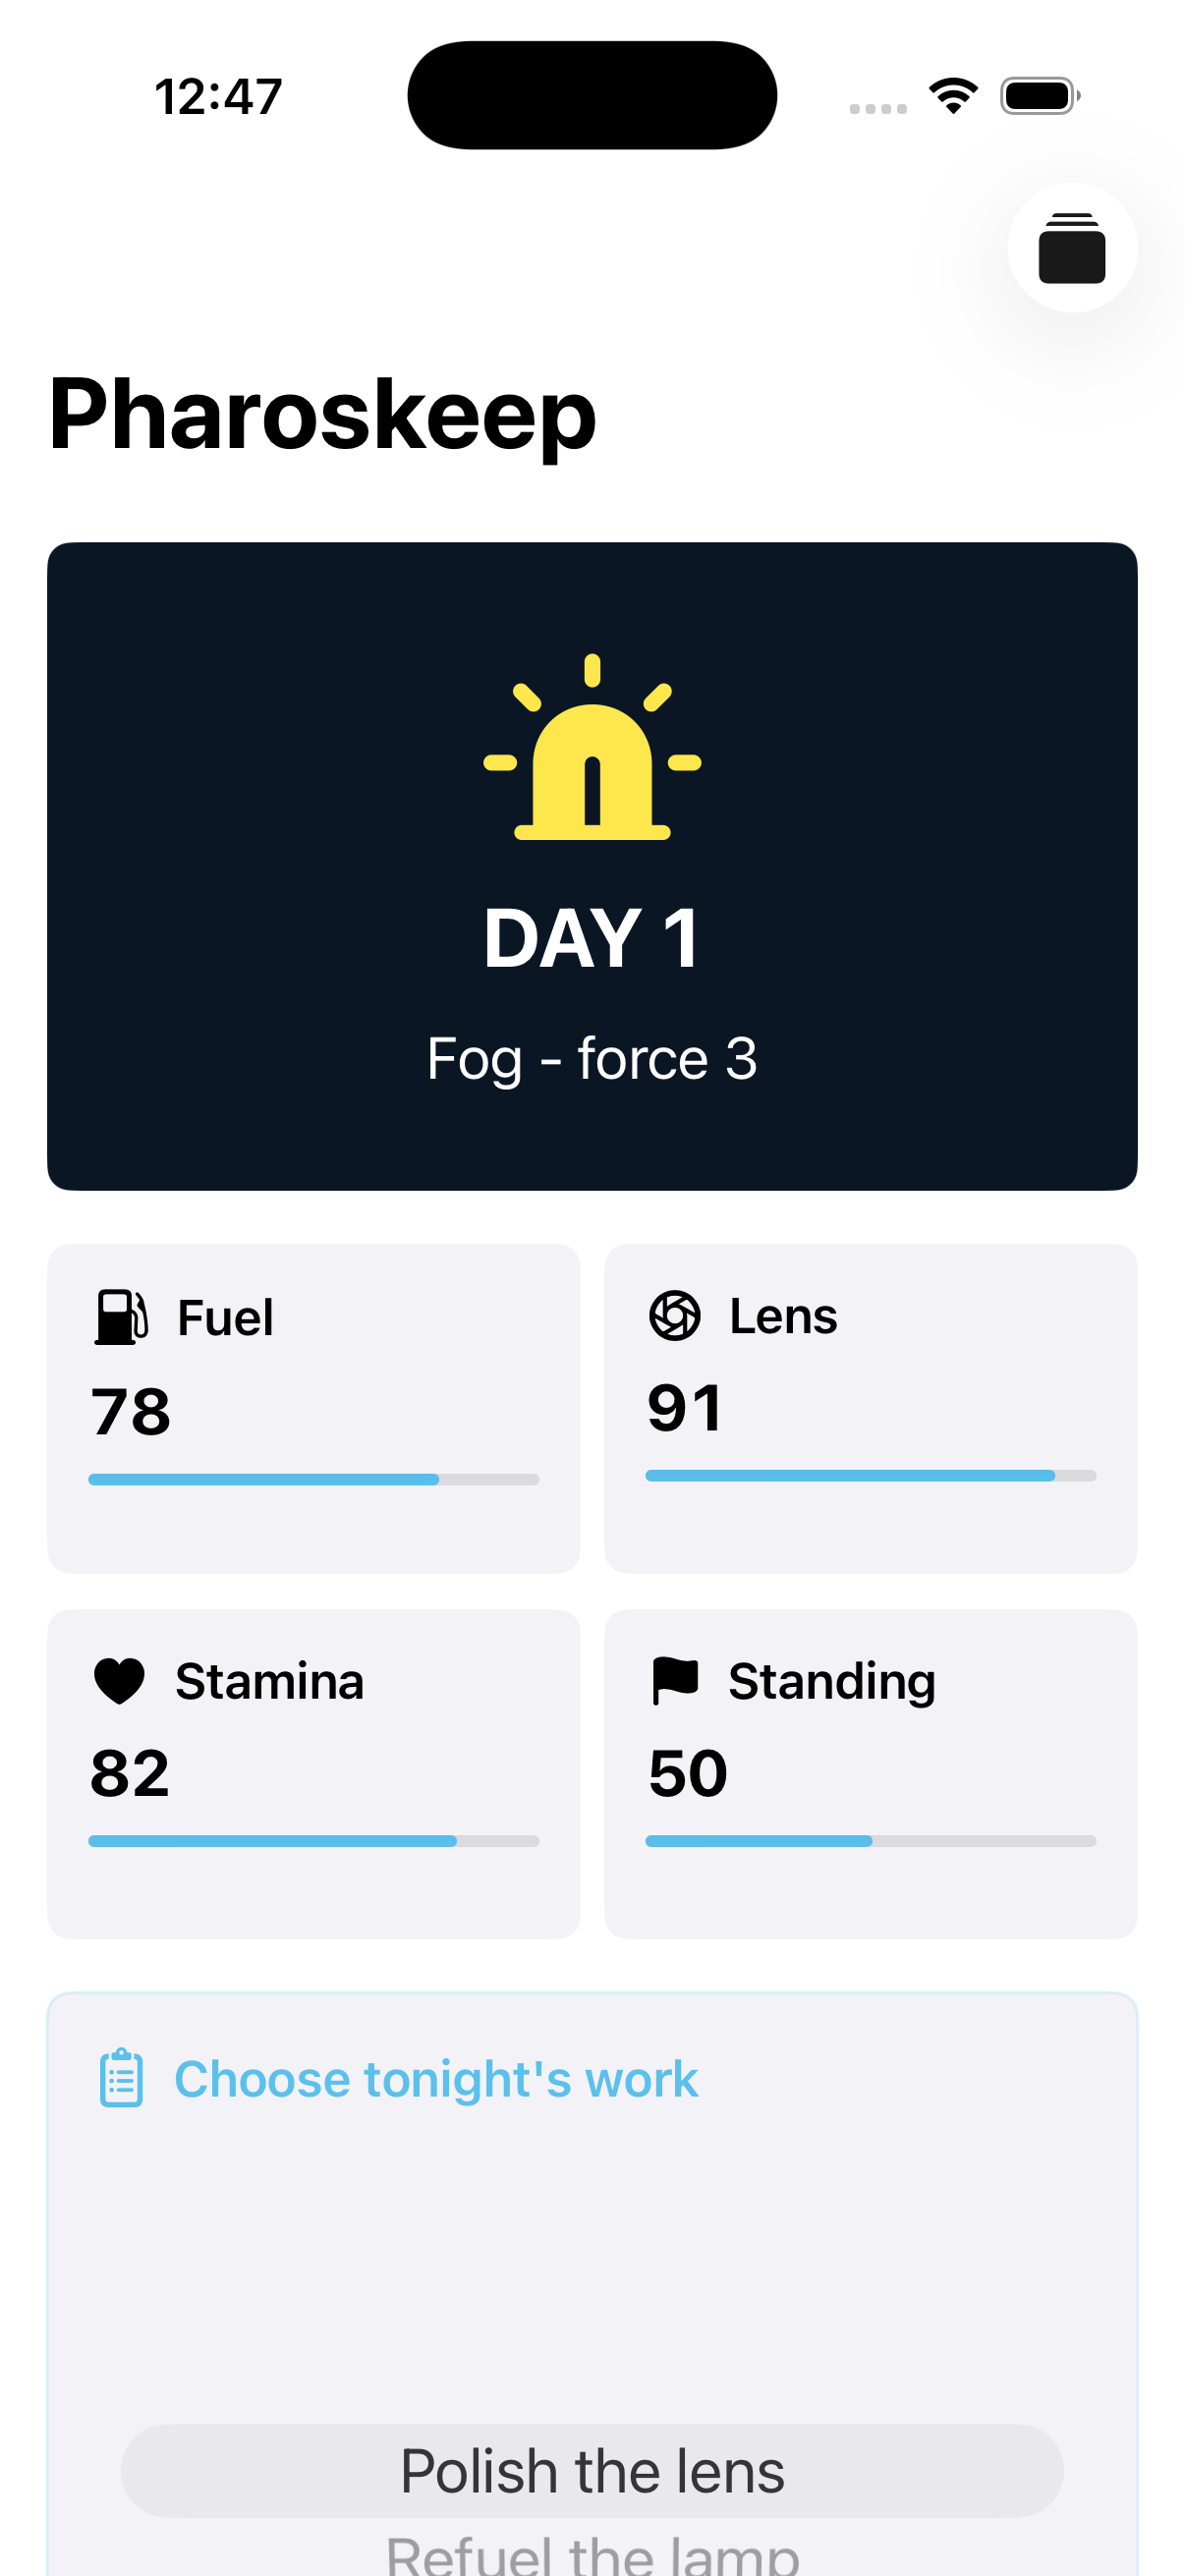
Task: Tap the Fuel progress bar
Action: (314, 1479)
